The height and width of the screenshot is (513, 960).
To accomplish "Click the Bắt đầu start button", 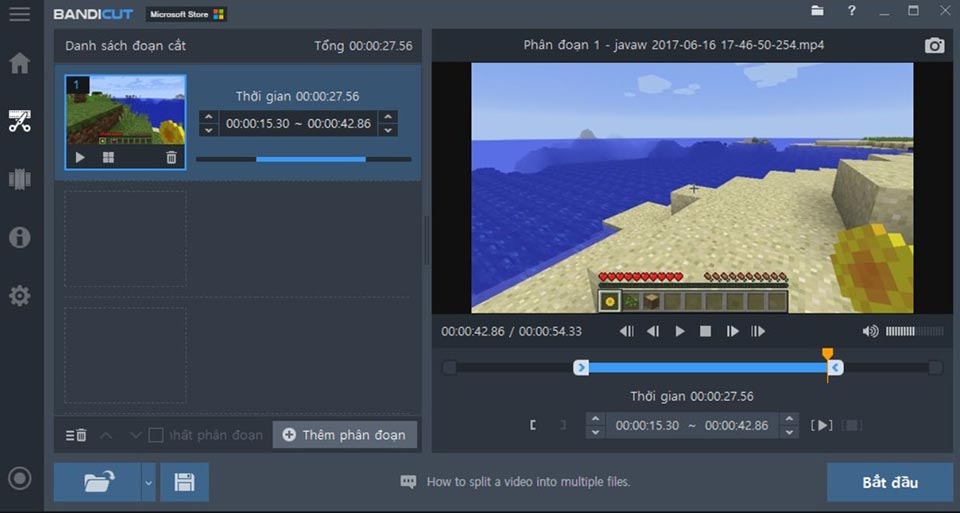I will 890,482.
